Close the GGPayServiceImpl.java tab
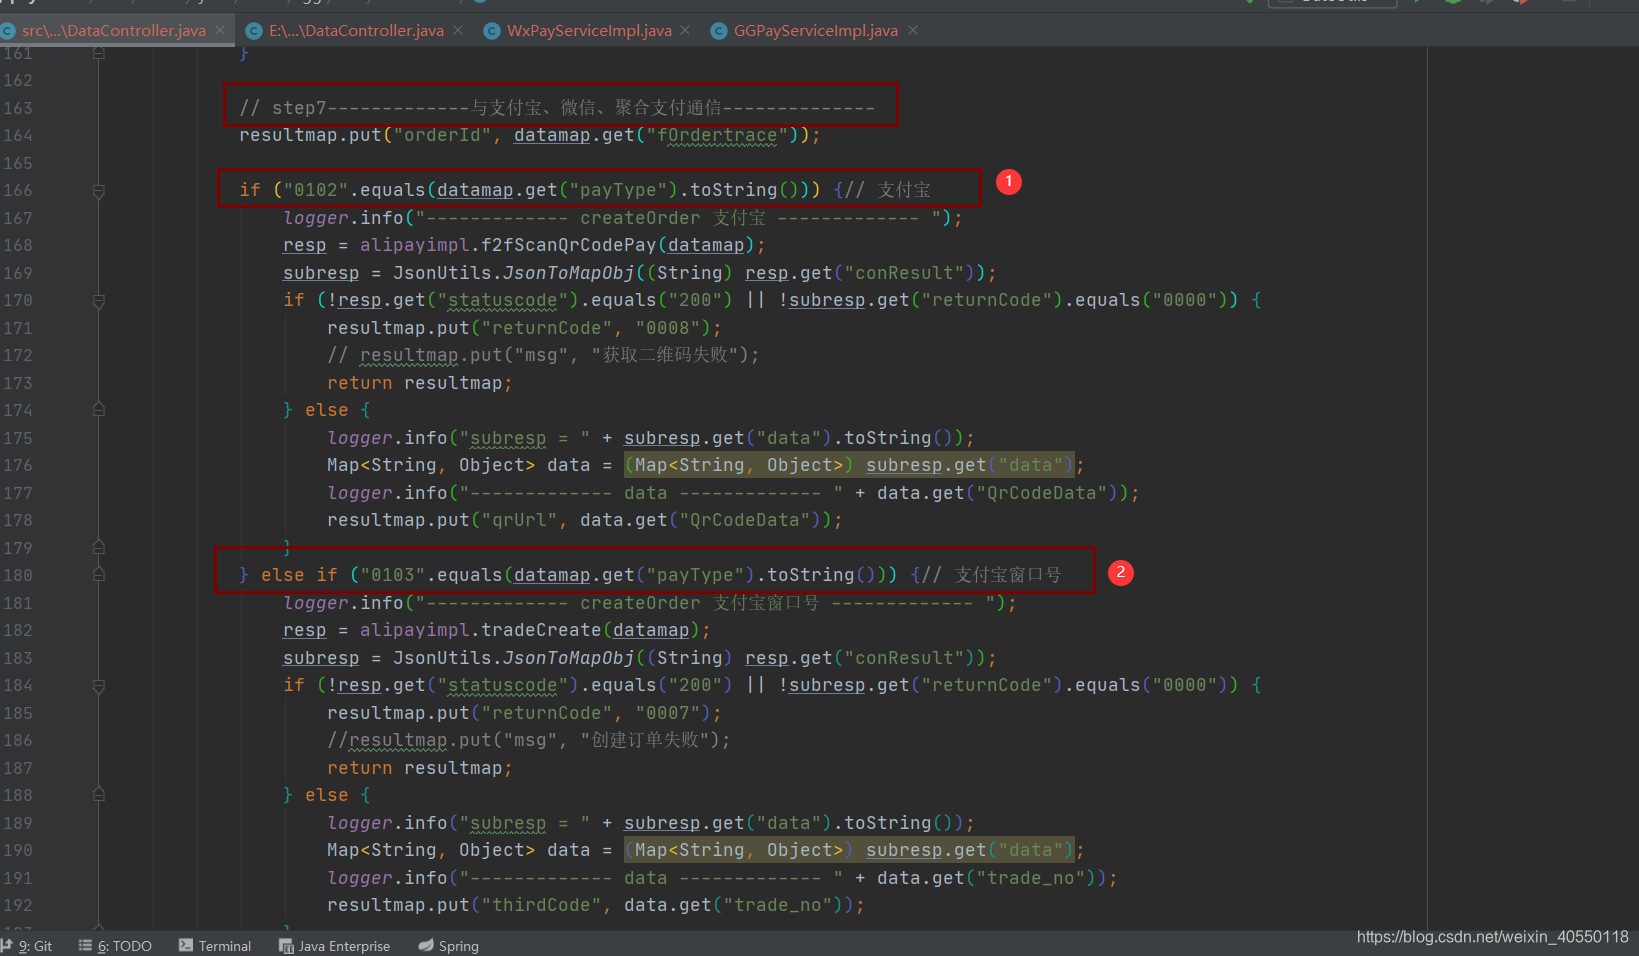The height and width of the screenshot is (956, 1639). pos(913,31)
